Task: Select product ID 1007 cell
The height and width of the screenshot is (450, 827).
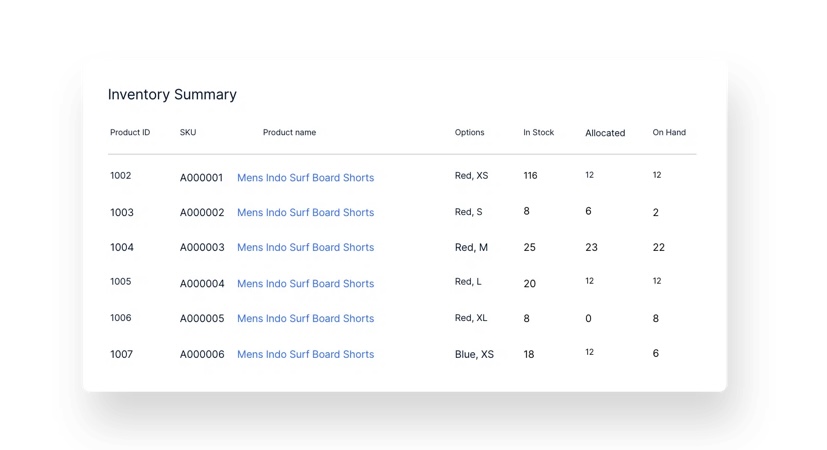Action: 121,355
